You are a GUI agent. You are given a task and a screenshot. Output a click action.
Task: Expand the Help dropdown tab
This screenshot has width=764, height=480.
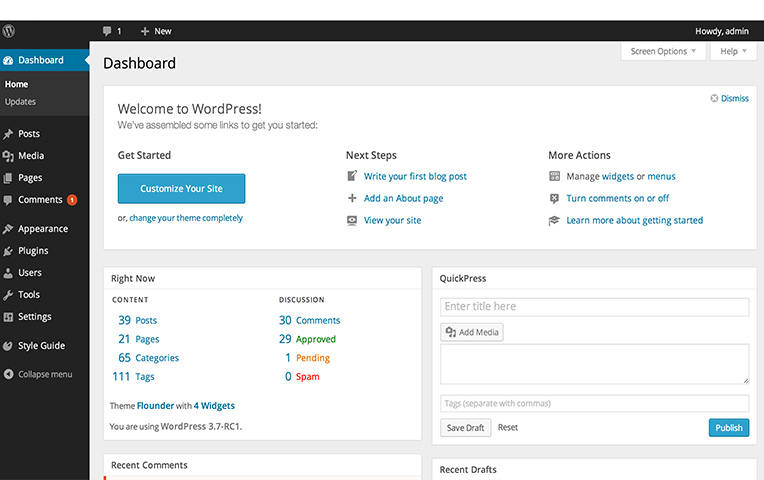tap(733, 51)
